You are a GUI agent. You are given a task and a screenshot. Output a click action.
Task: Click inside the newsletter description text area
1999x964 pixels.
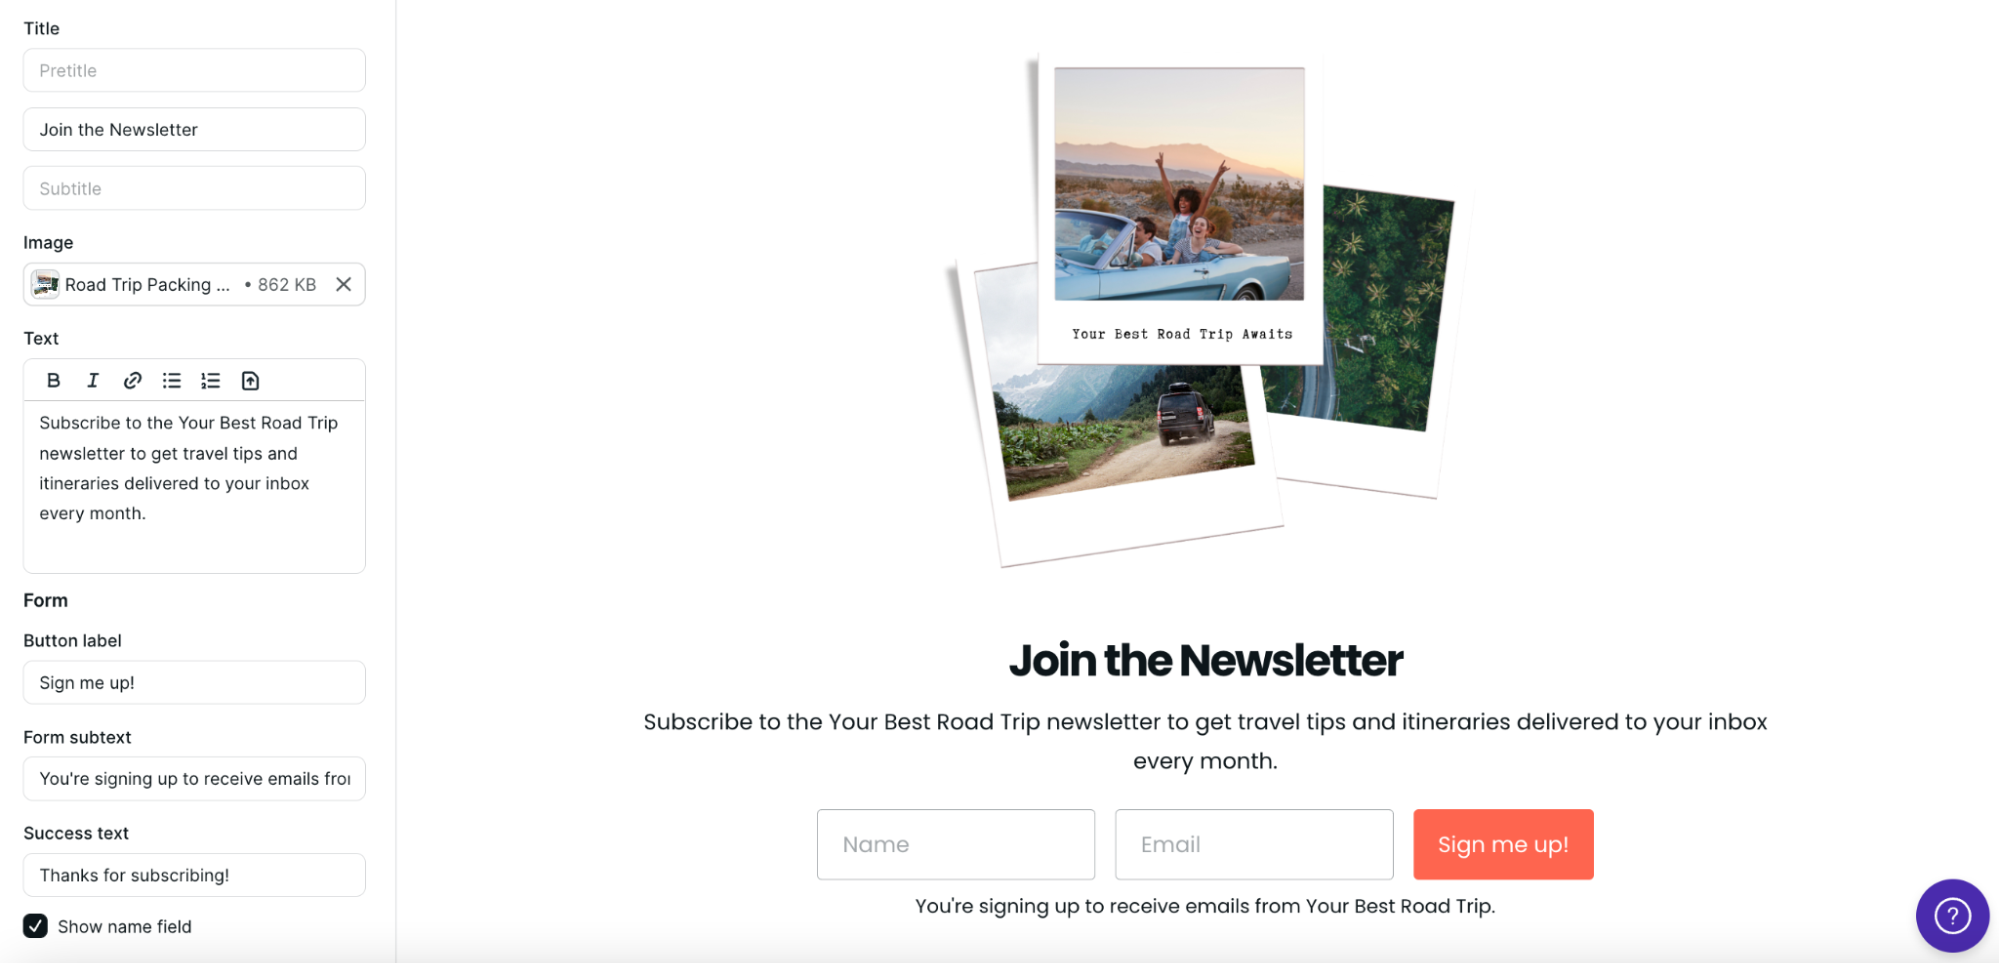point(194,487)
